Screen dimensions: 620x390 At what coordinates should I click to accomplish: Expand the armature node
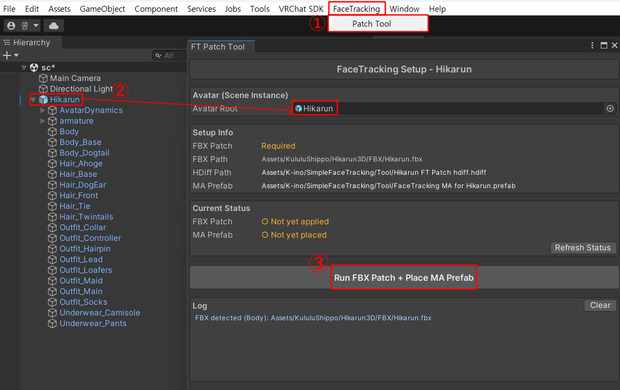tap(43, 121)
